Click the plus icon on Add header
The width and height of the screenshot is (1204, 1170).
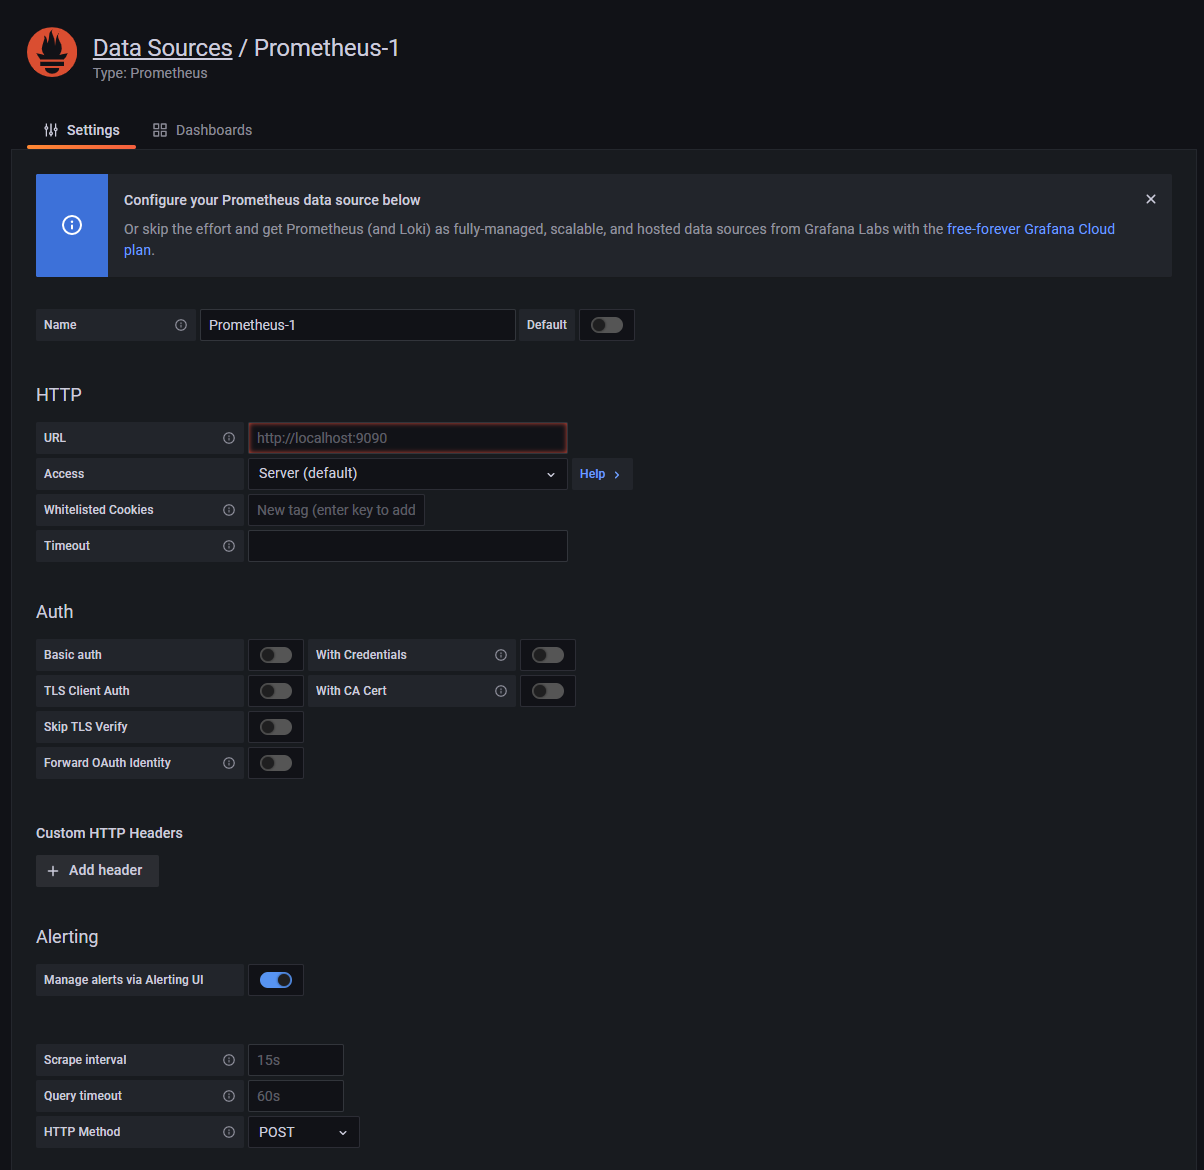click(x=53, y=871)
